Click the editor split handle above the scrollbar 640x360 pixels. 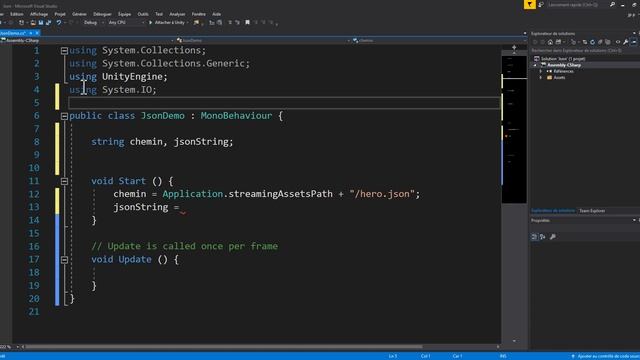tap(514, 48)
